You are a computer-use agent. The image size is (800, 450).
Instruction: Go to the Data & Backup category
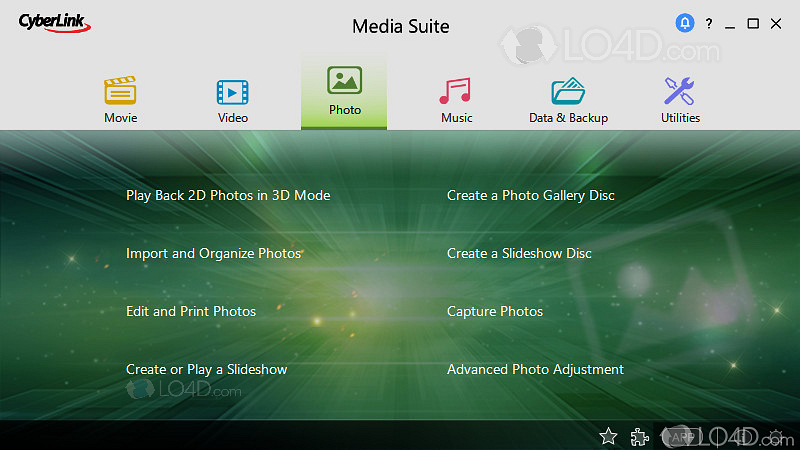[x=568, y=101]
